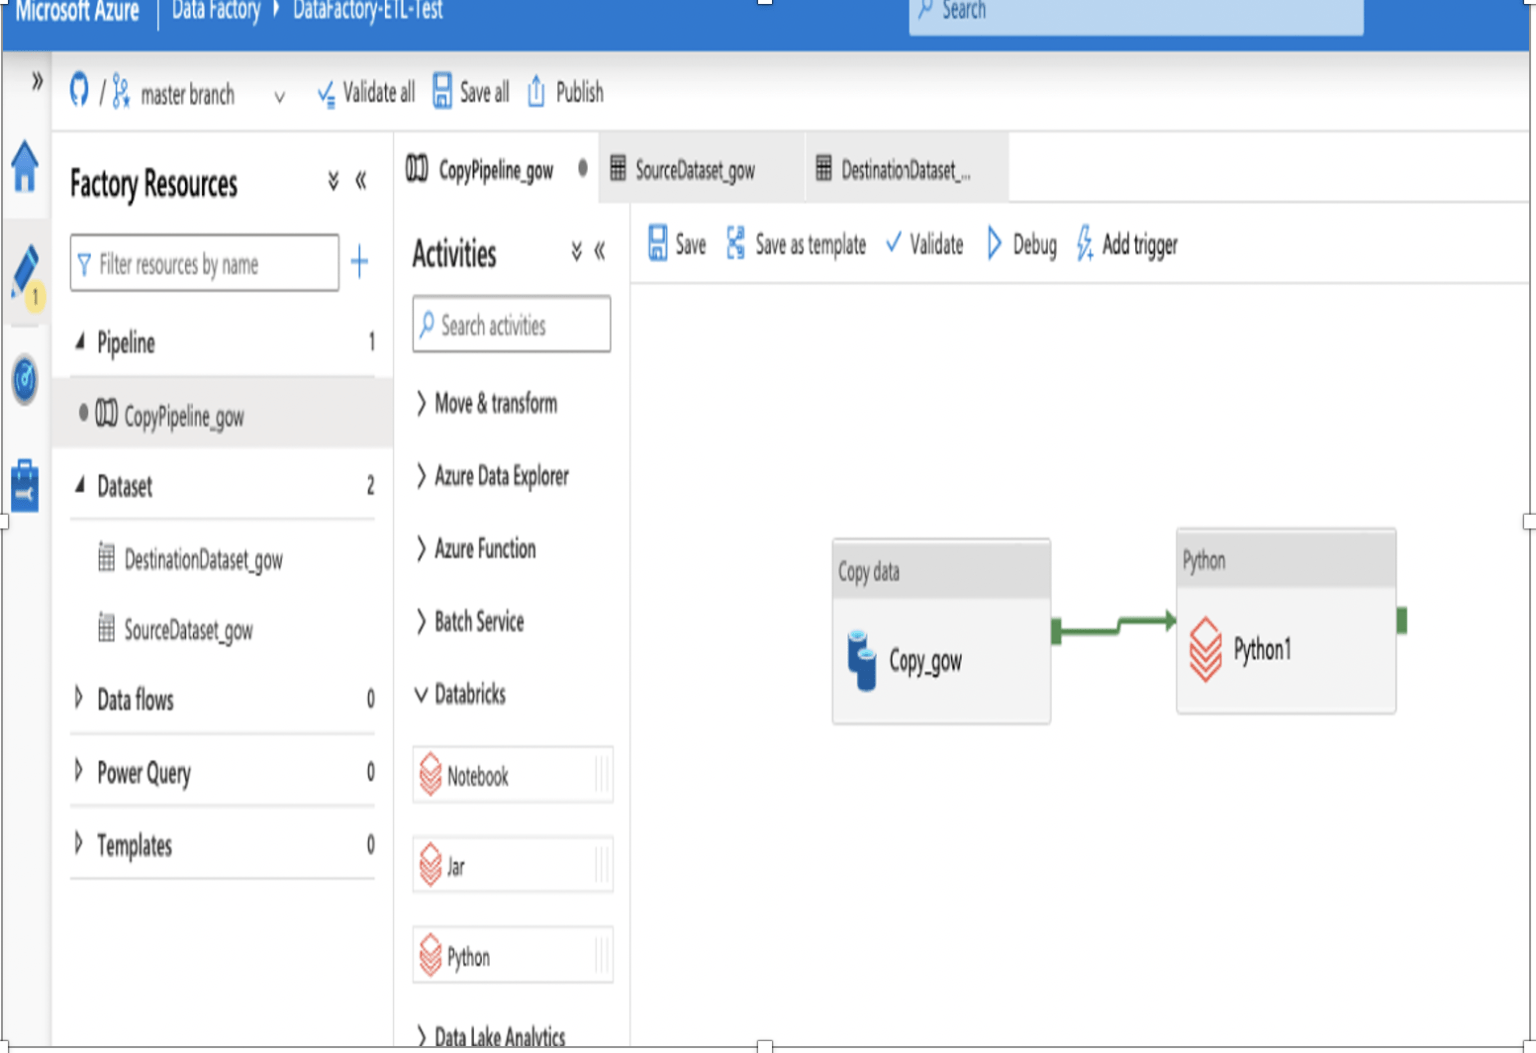This screenshot has height=1053, width=1536.
Task: Focus the Filter resources by name field
Action: click(x=204, y=263)
